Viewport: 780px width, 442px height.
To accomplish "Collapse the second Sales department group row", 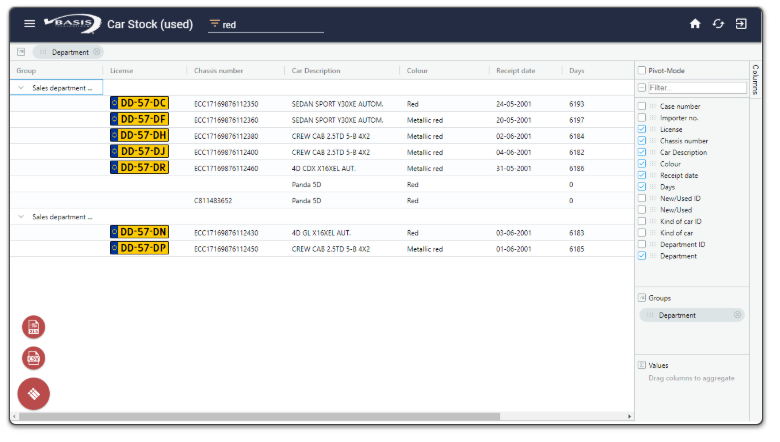I will tap(21, 216).
